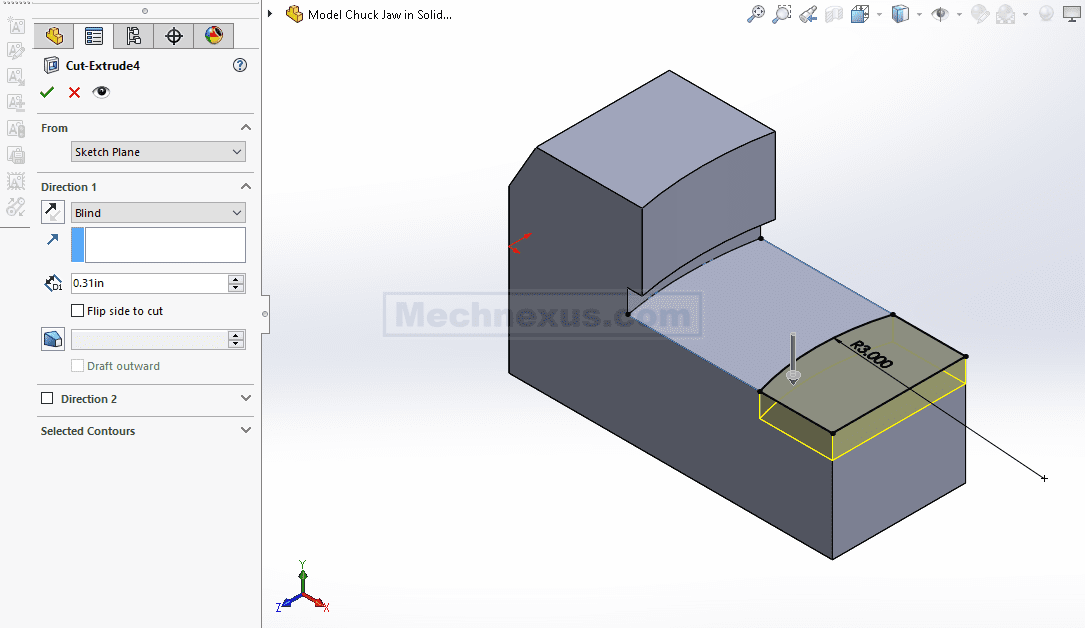
Task: Click the Hide/Show Items eye icon
Action: point(940,14)
